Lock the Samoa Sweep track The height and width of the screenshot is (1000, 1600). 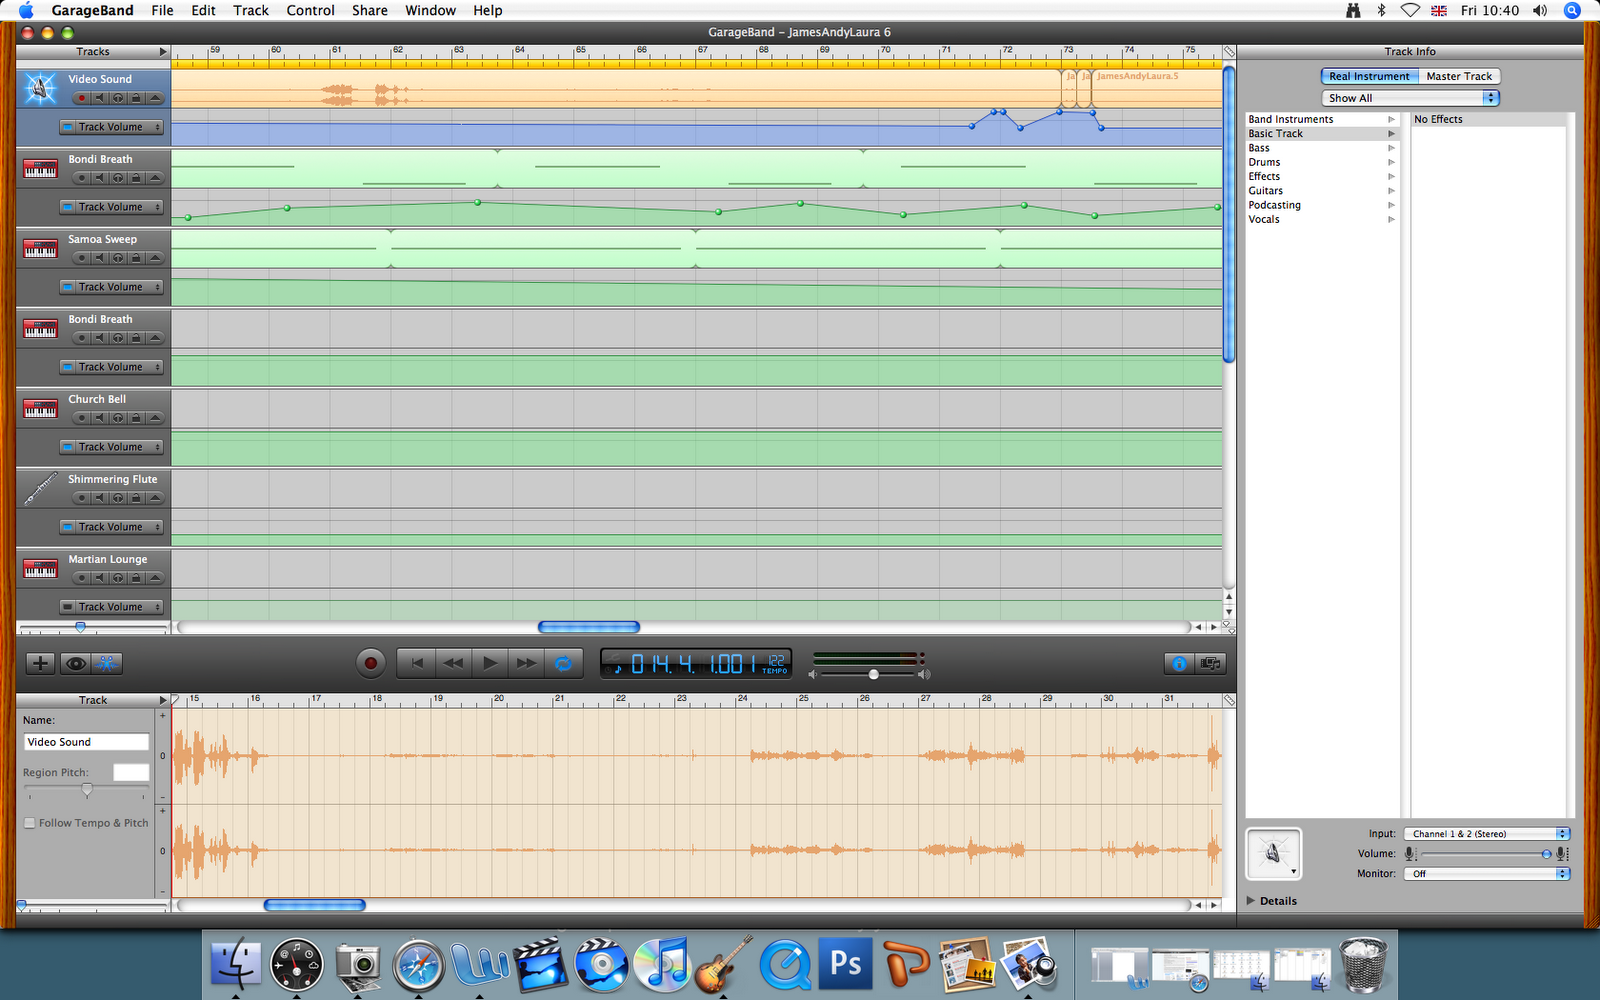136,258
